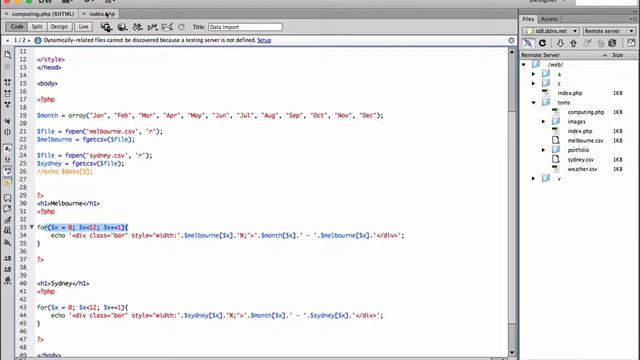The image size is (640, 360).
Task: Open Recent Snippets icon
Action: pos(7,231)
